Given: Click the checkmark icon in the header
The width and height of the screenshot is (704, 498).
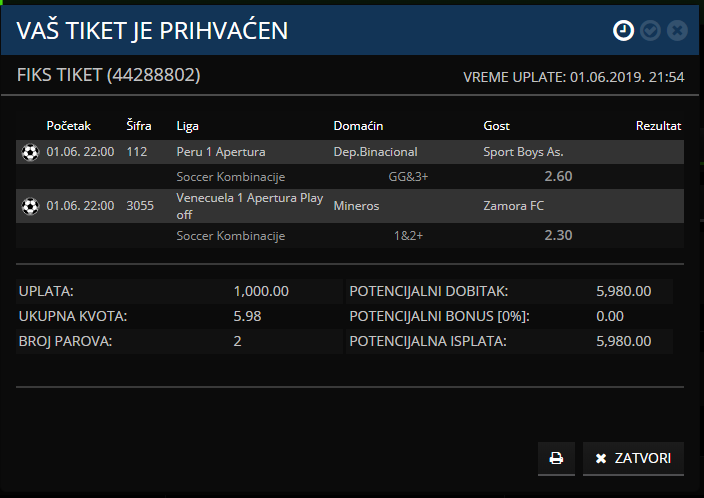Looking at the screenshot, I should coord(650,31).
